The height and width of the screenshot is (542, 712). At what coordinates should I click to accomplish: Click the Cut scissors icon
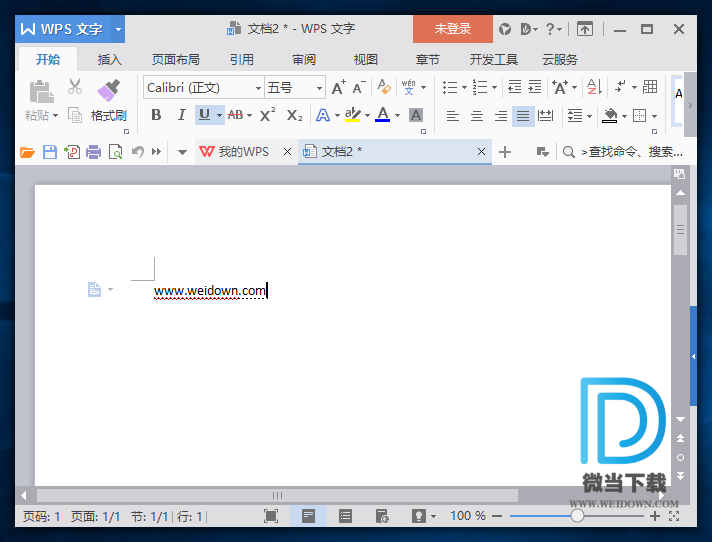point(75,87)
